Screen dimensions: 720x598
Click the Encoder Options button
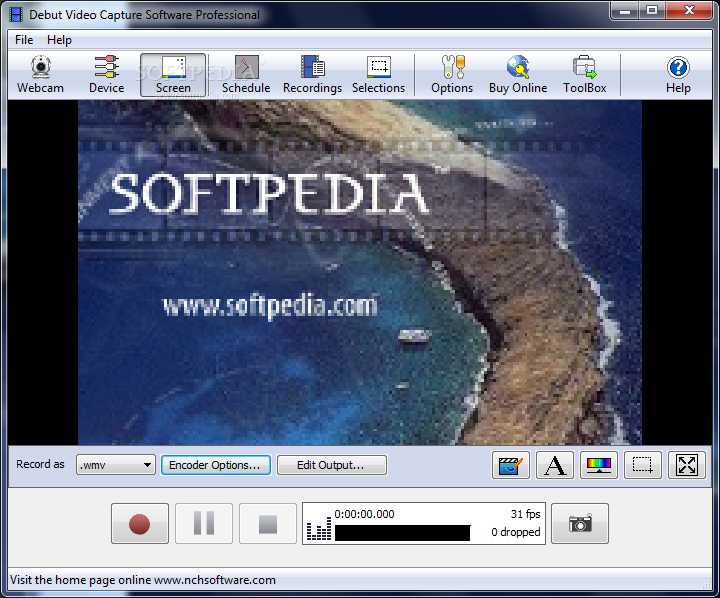215,465
